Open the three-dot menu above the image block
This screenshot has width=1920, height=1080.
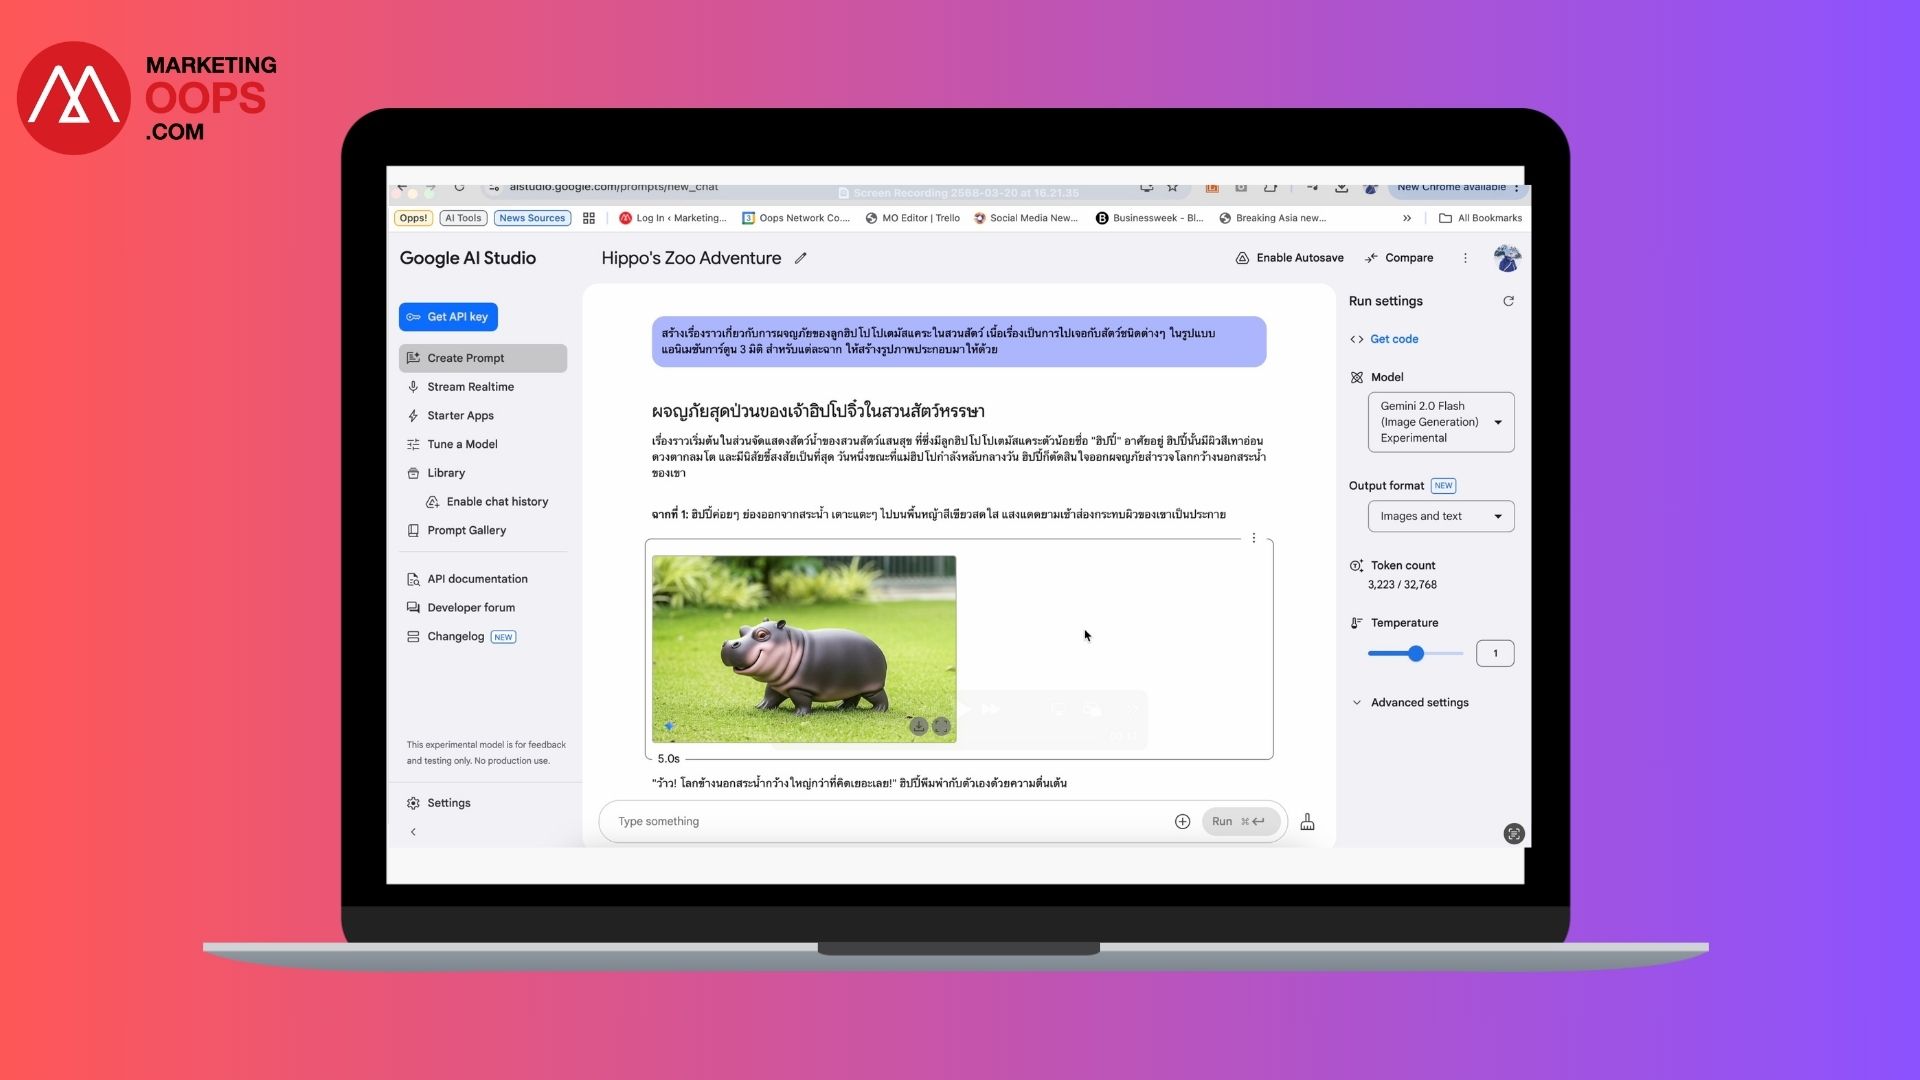(x=1253, y=538)
